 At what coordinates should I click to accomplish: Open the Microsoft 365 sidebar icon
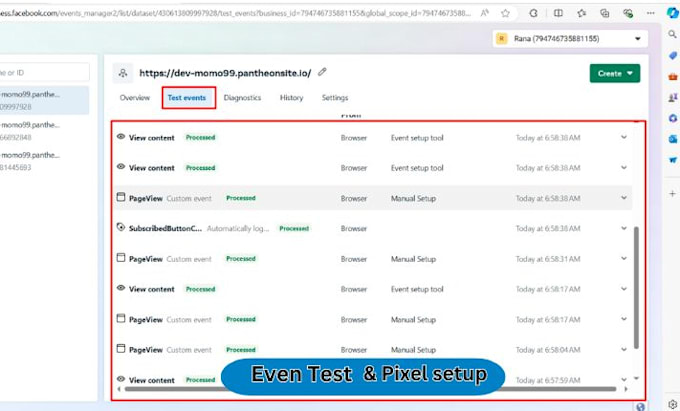point(673,118)
